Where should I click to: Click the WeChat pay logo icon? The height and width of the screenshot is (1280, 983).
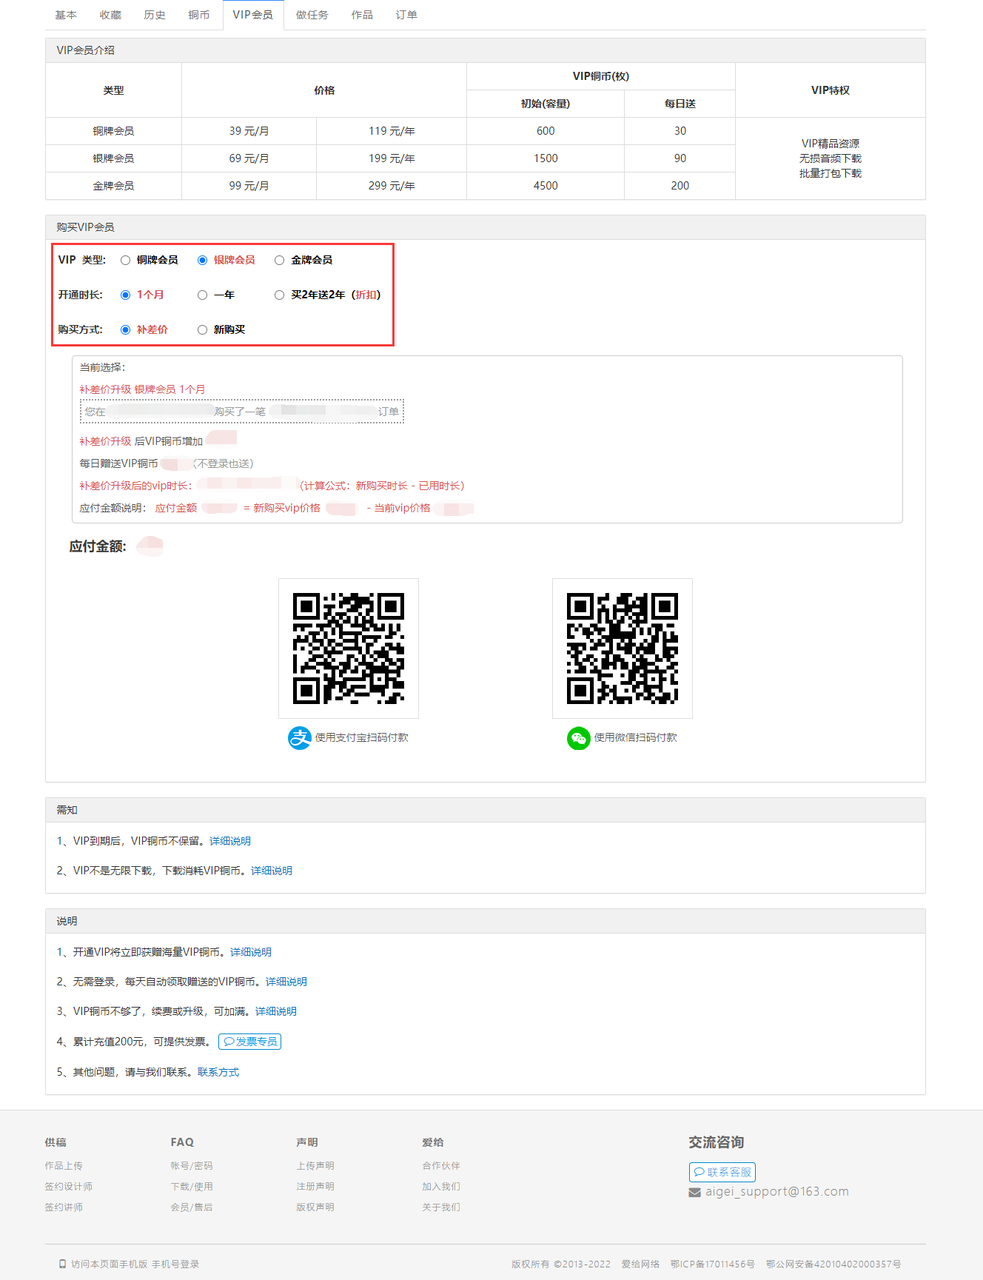tap(578, 738)
